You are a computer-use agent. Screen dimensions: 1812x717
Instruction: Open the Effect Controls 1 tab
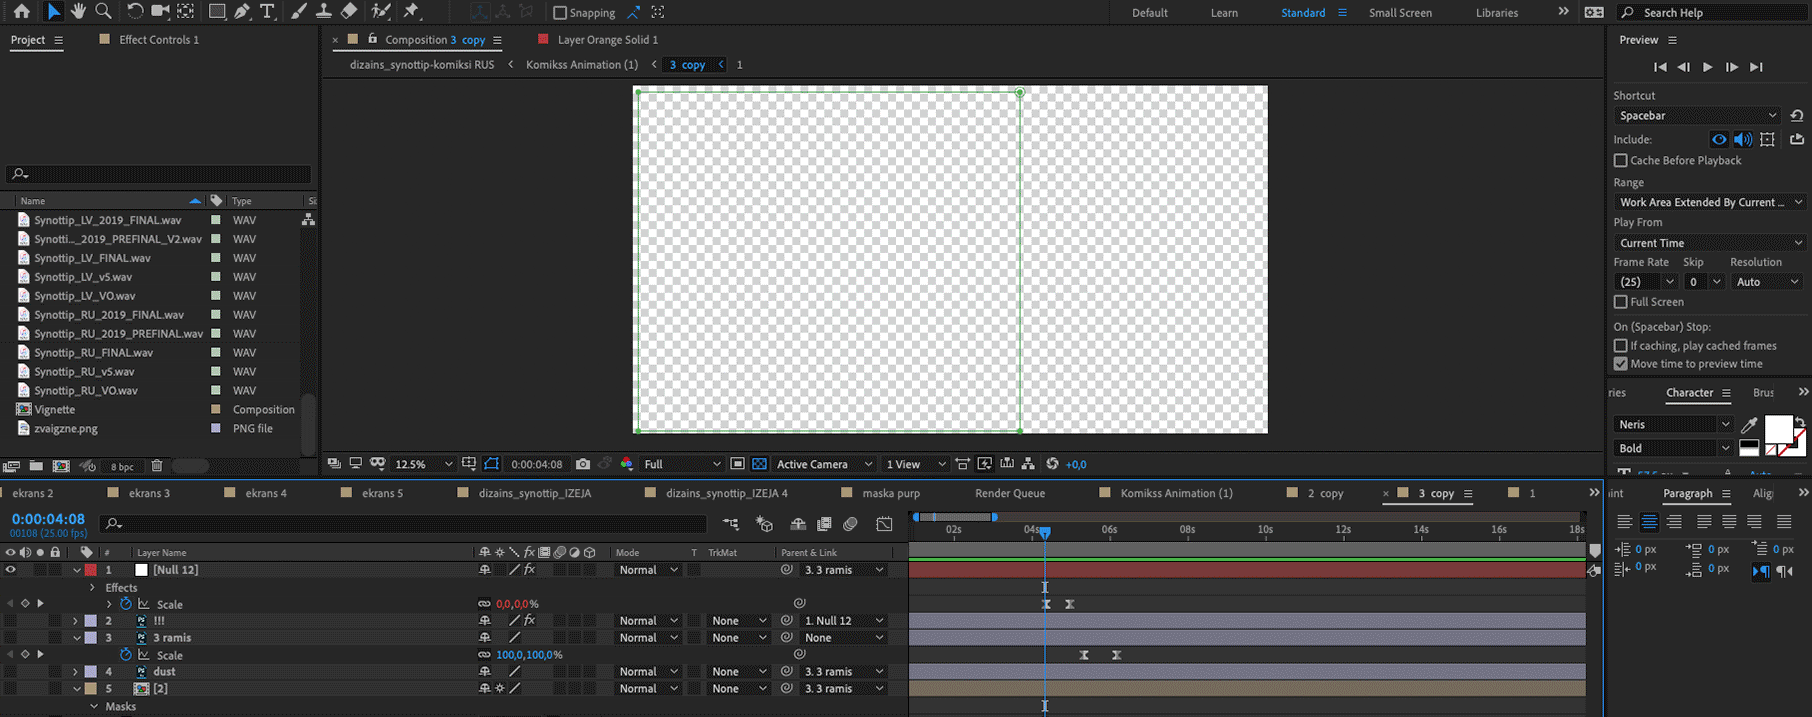158,40
